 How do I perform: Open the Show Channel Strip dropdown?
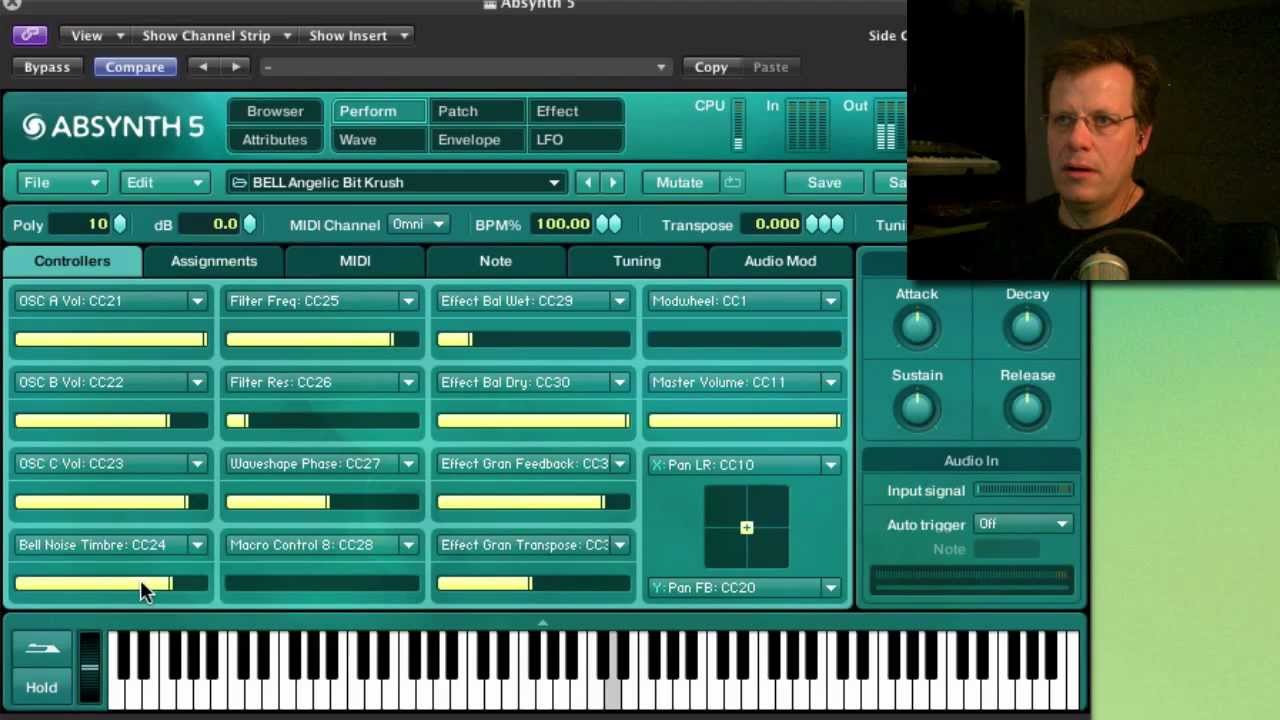(x=216, y=36)
